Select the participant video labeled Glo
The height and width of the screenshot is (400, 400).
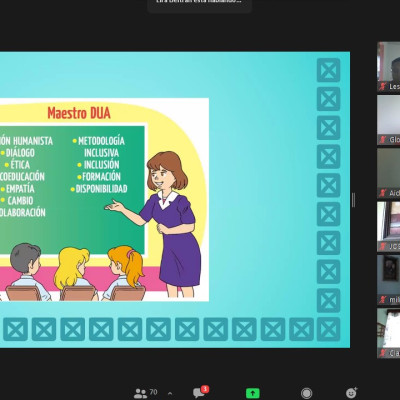389,120
